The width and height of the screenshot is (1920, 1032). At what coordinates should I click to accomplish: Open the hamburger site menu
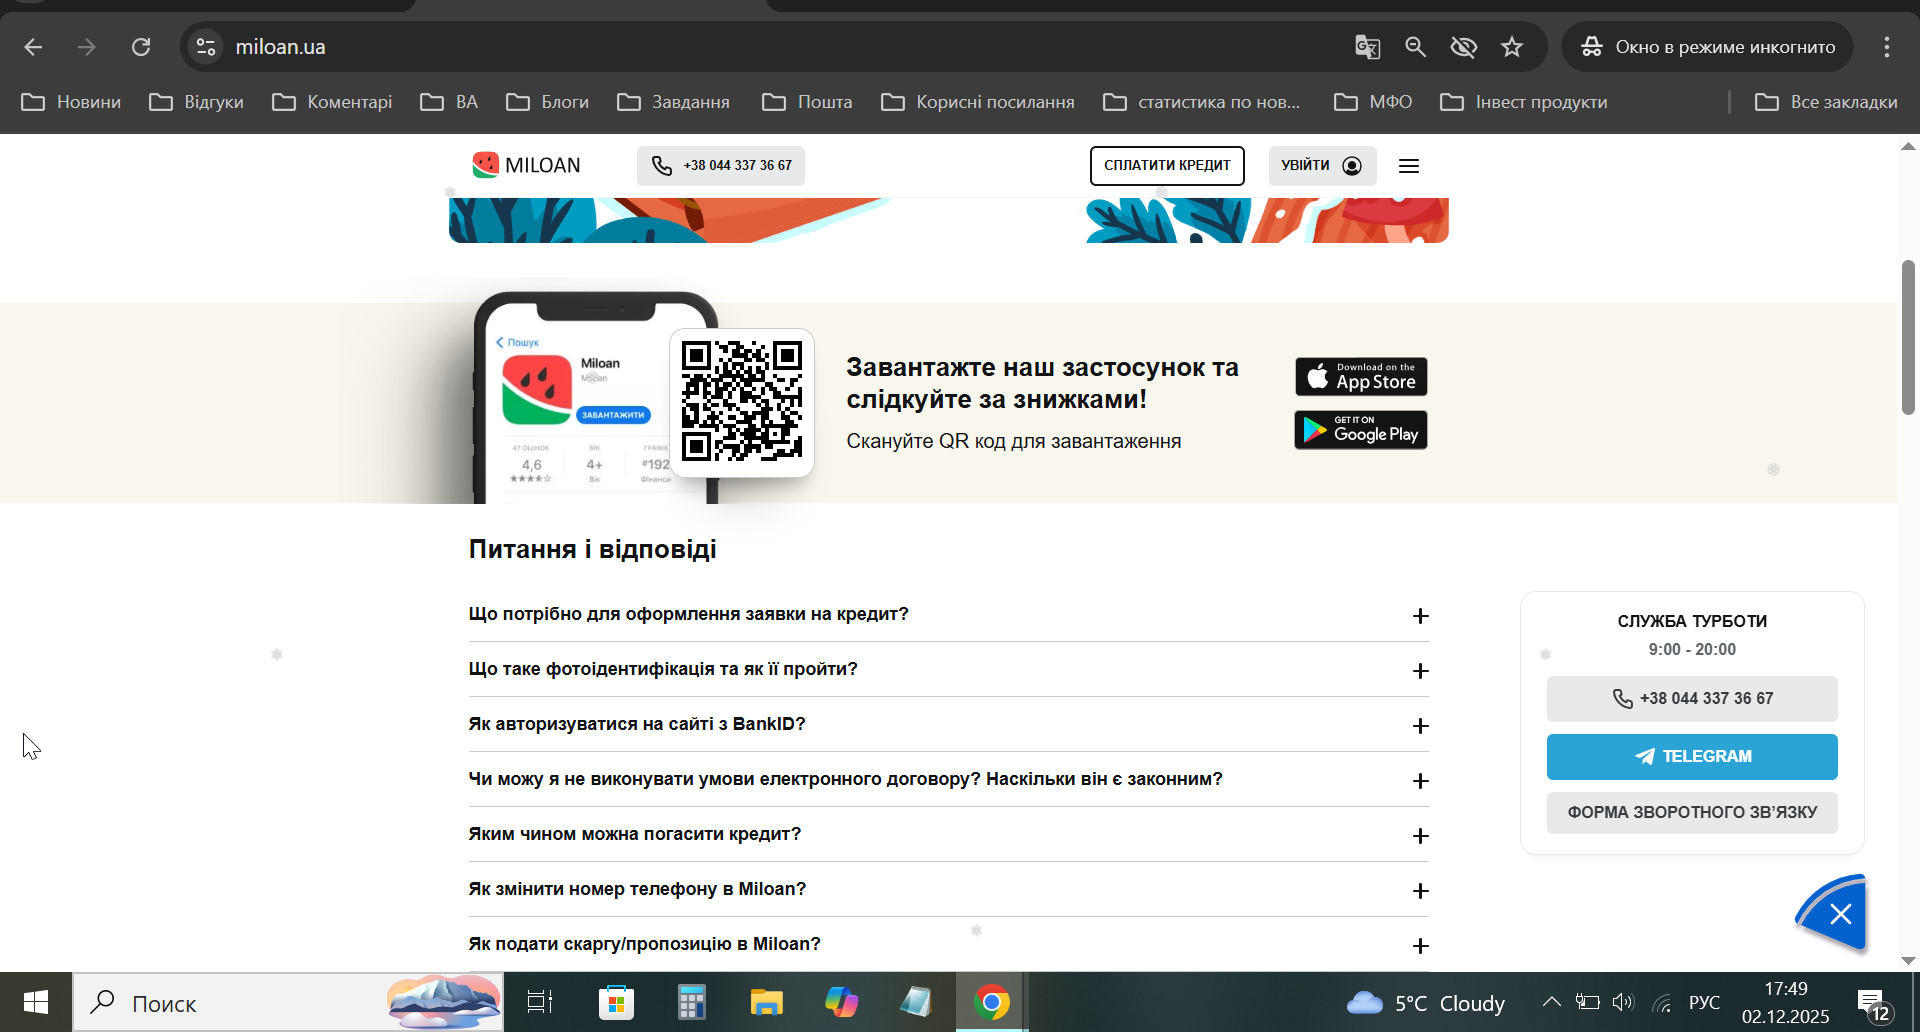click(x=1409, y=166)
